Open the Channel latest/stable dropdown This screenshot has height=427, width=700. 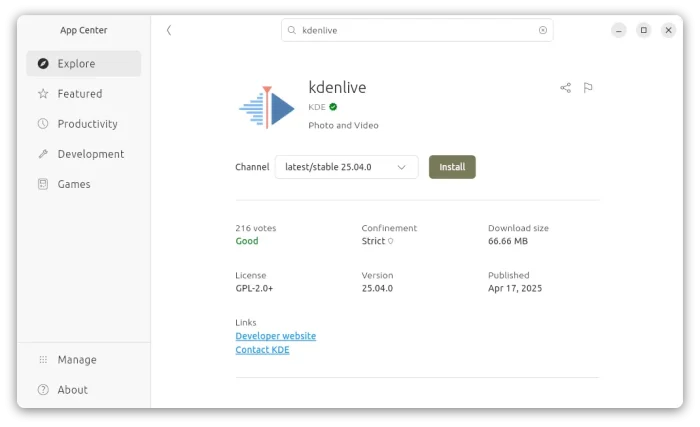click(346, 167)
